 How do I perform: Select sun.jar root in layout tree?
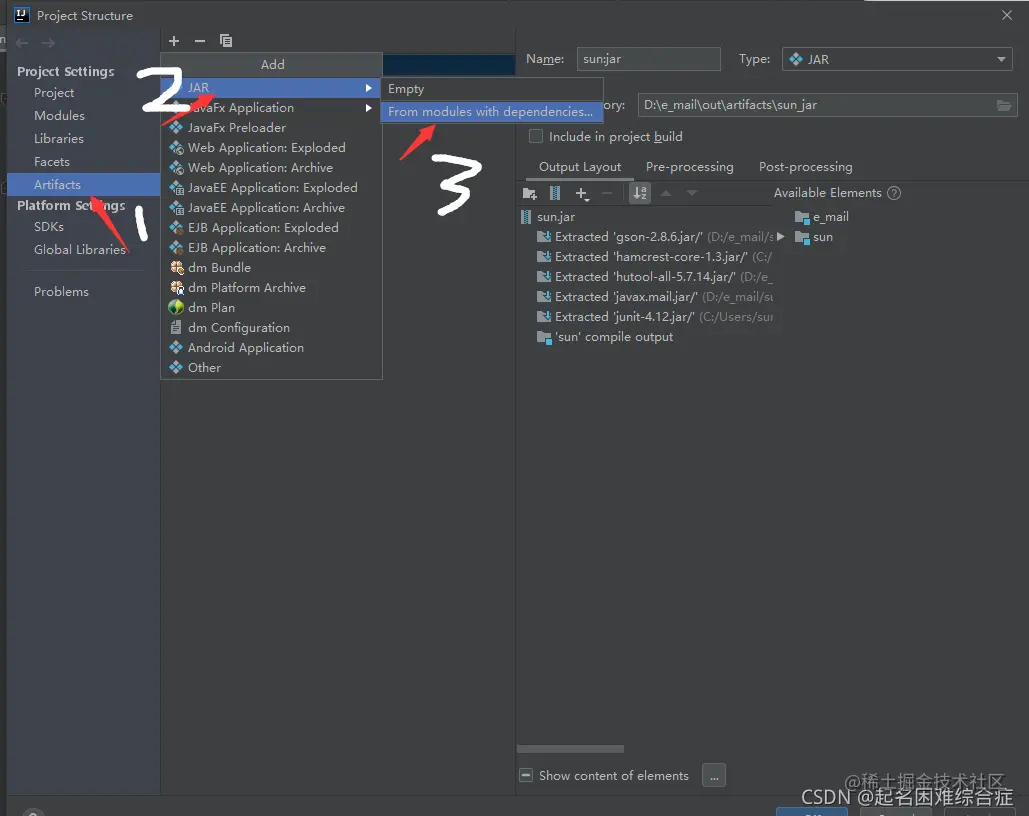547,217
